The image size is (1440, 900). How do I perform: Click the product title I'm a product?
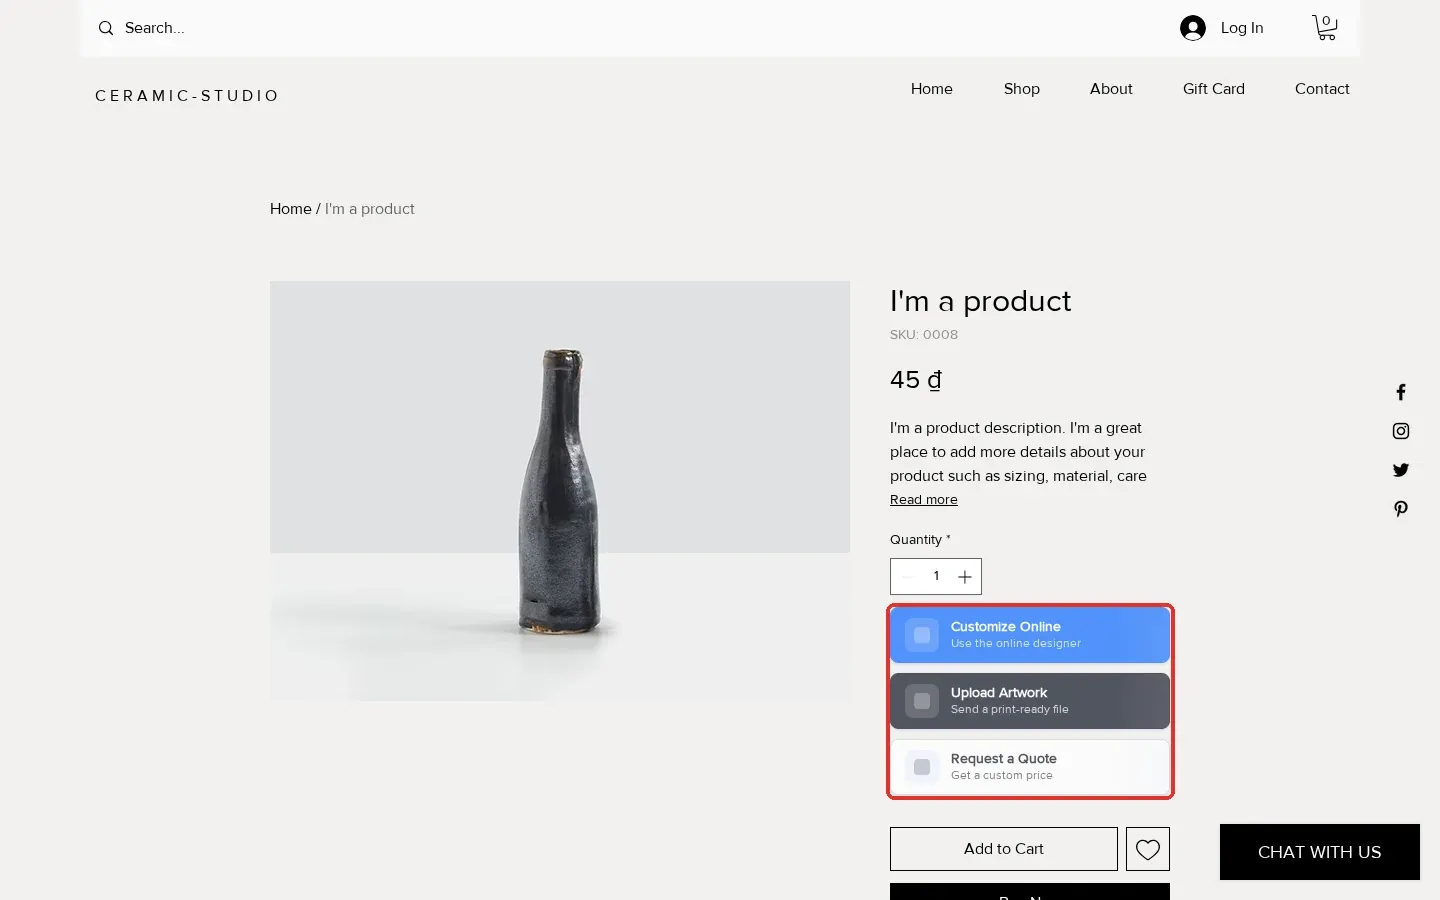[980, 301]
